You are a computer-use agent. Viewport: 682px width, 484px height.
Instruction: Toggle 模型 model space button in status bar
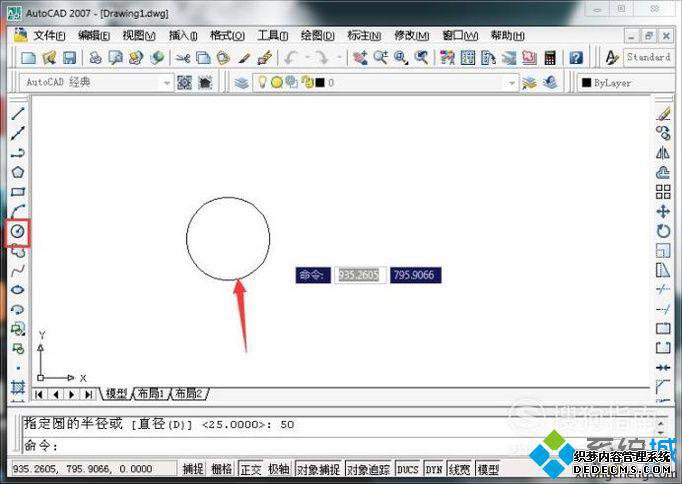coord(488,469)
